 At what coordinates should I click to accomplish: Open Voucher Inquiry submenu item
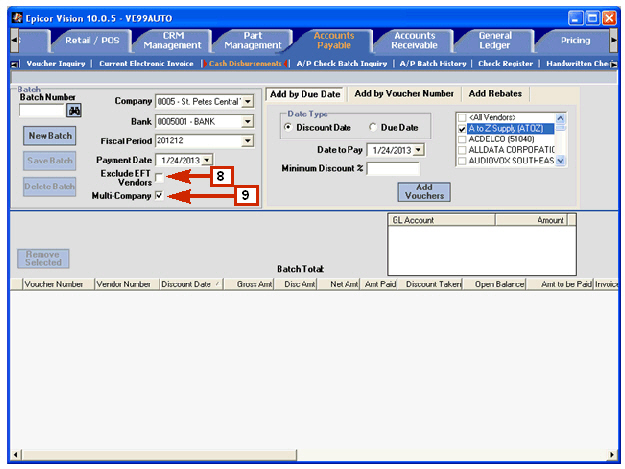pos(56,63)
